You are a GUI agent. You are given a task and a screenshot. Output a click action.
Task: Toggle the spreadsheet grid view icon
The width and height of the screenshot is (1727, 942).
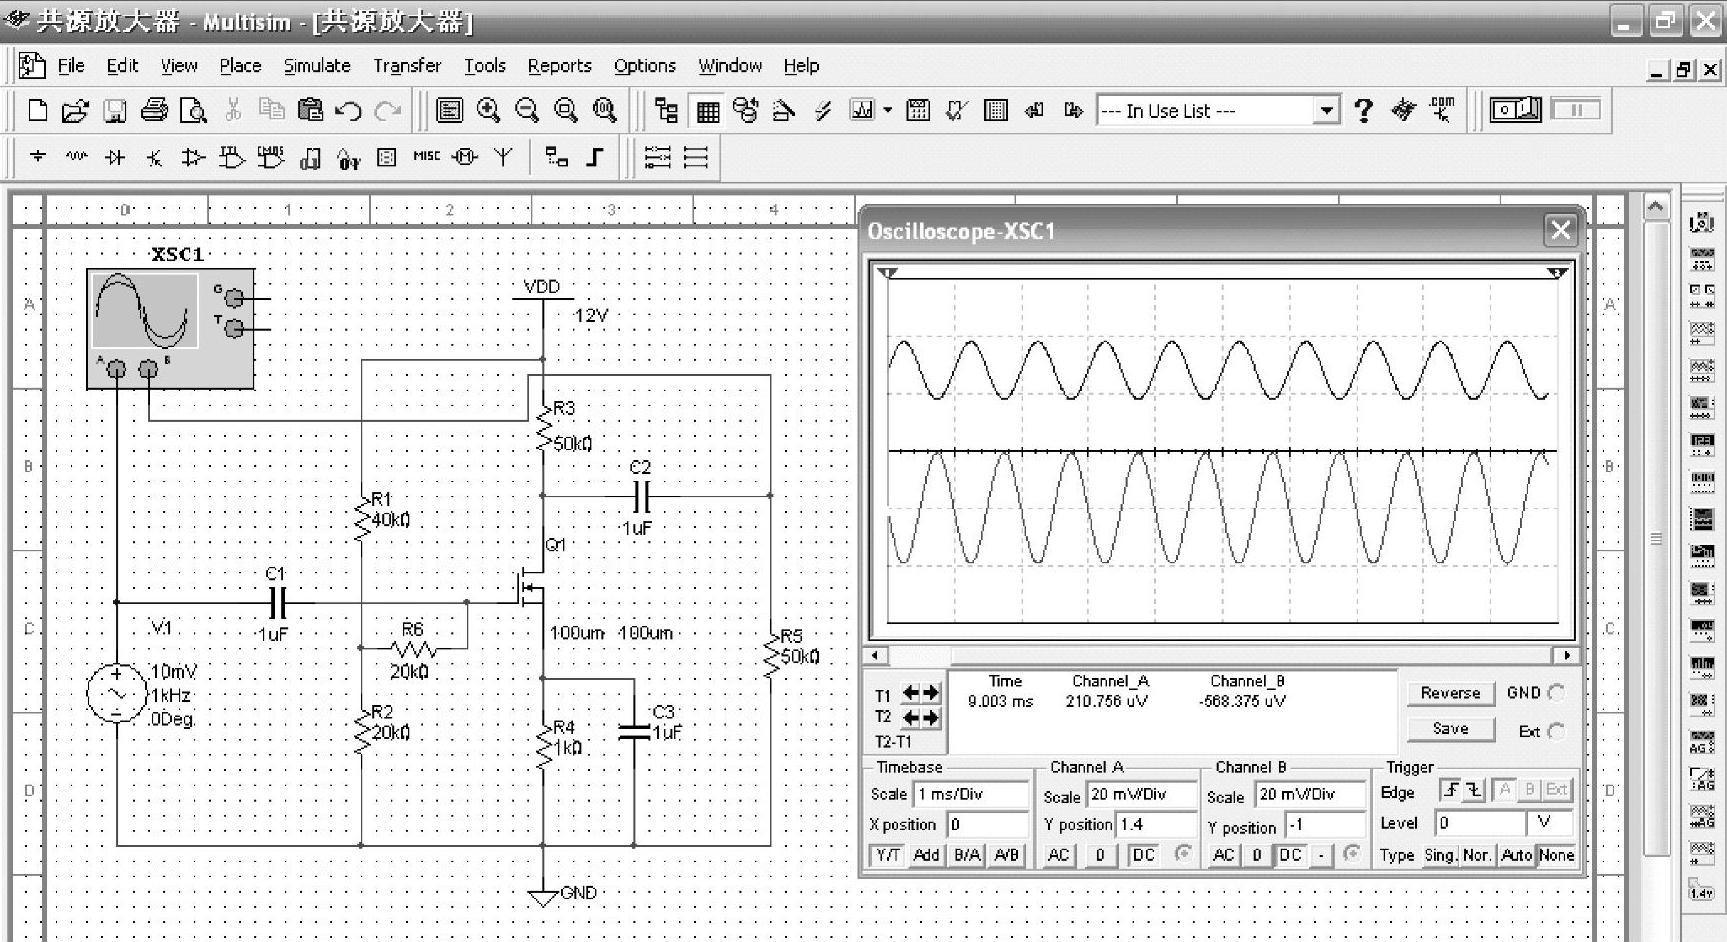(x=708, y=111)
